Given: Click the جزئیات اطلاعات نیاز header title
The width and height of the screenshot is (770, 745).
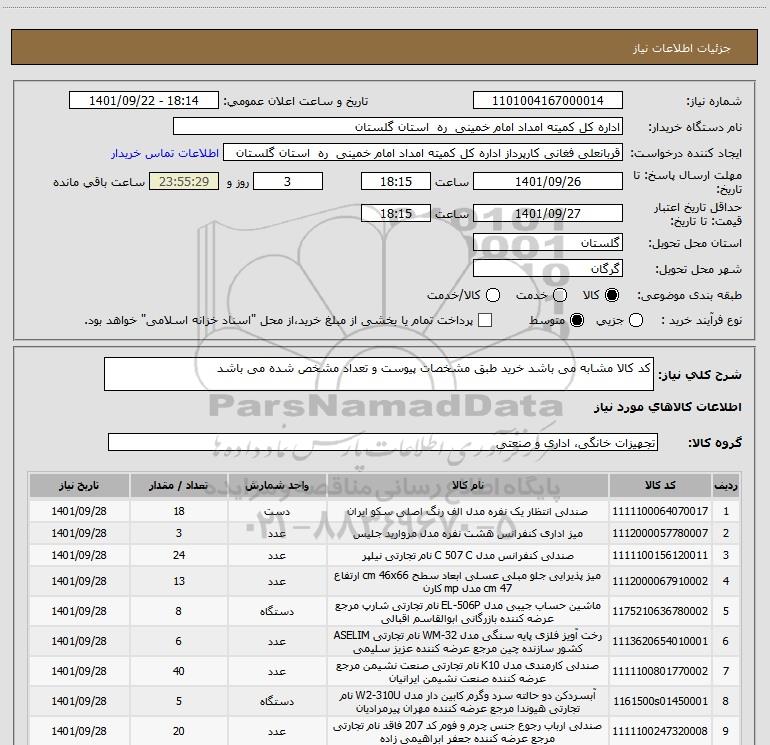Looking at the screenshot, I should (x=682, y=48).
